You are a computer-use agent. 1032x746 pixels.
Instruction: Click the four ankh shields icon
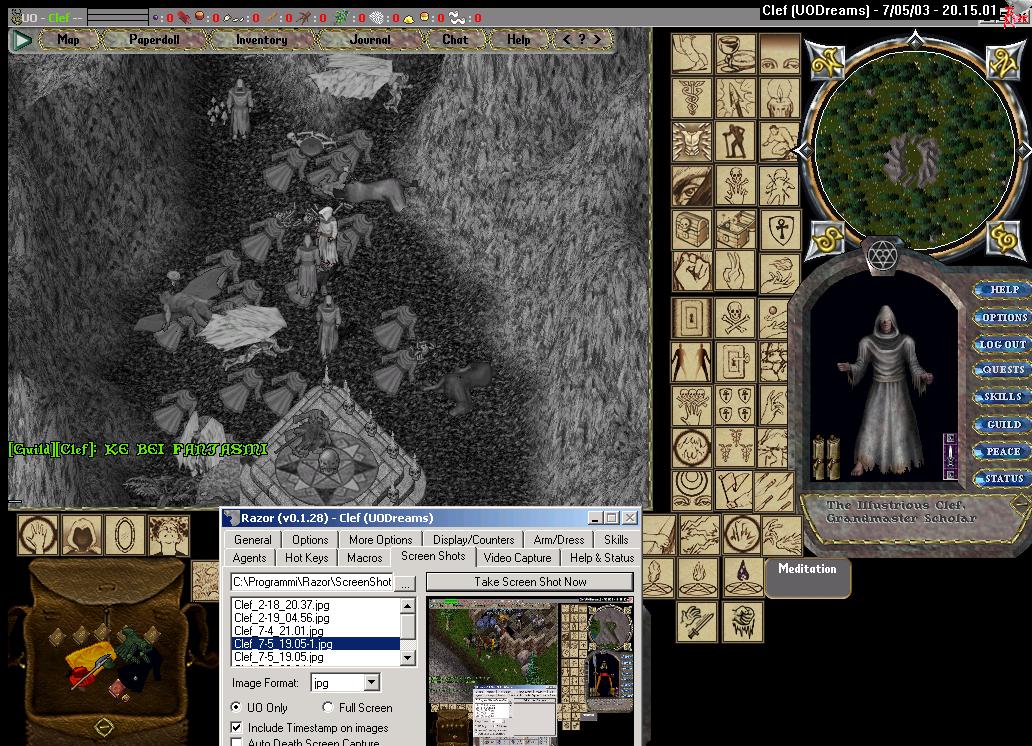(735, 405)
